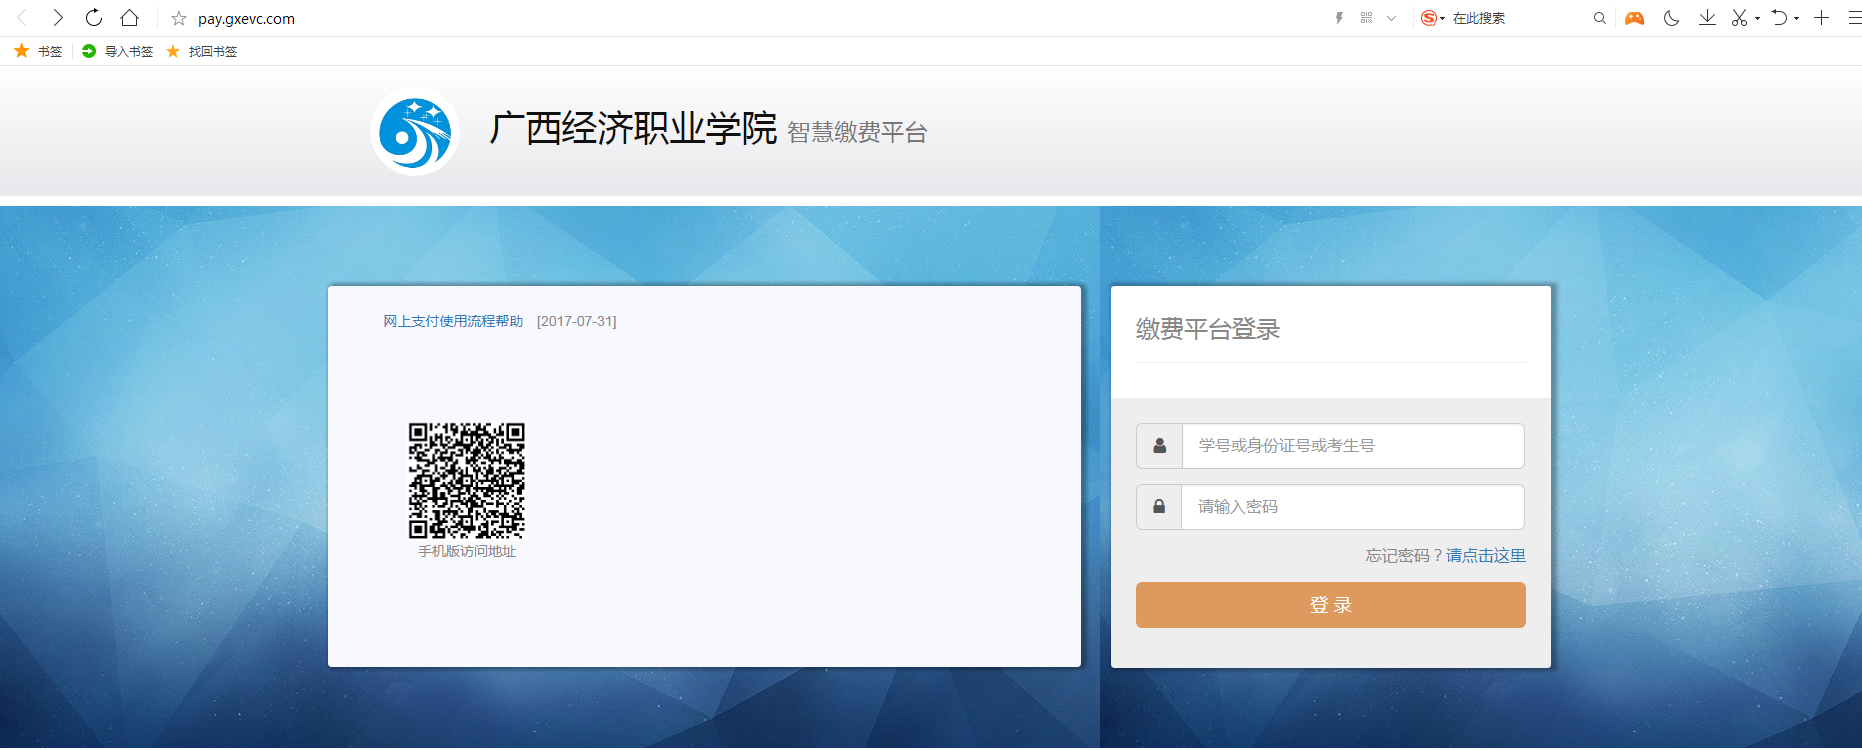Open the Sogou search engine dropdown

pyautogui.click(x=1433, y=18)
